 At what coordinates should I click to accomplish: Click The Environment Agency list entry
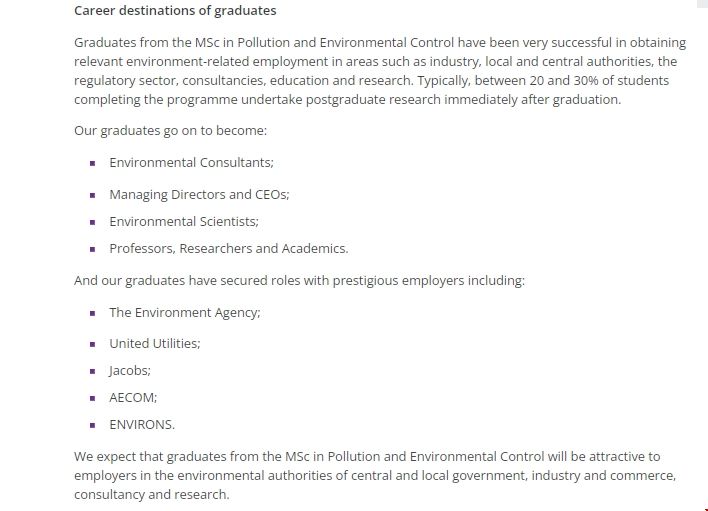coord(184,312)
